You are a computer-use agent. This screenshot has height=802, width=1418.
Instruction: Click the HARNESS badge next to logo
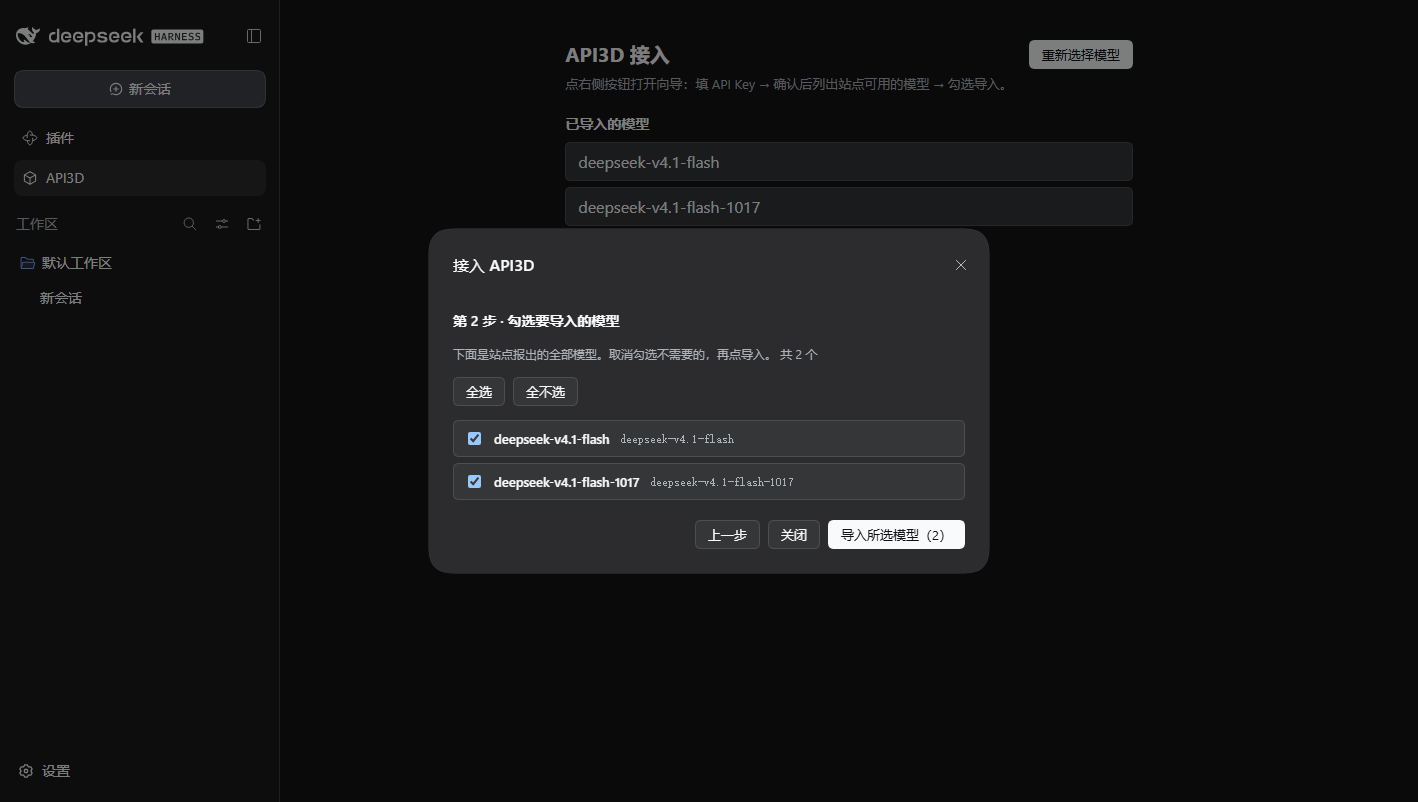point(177,37)
